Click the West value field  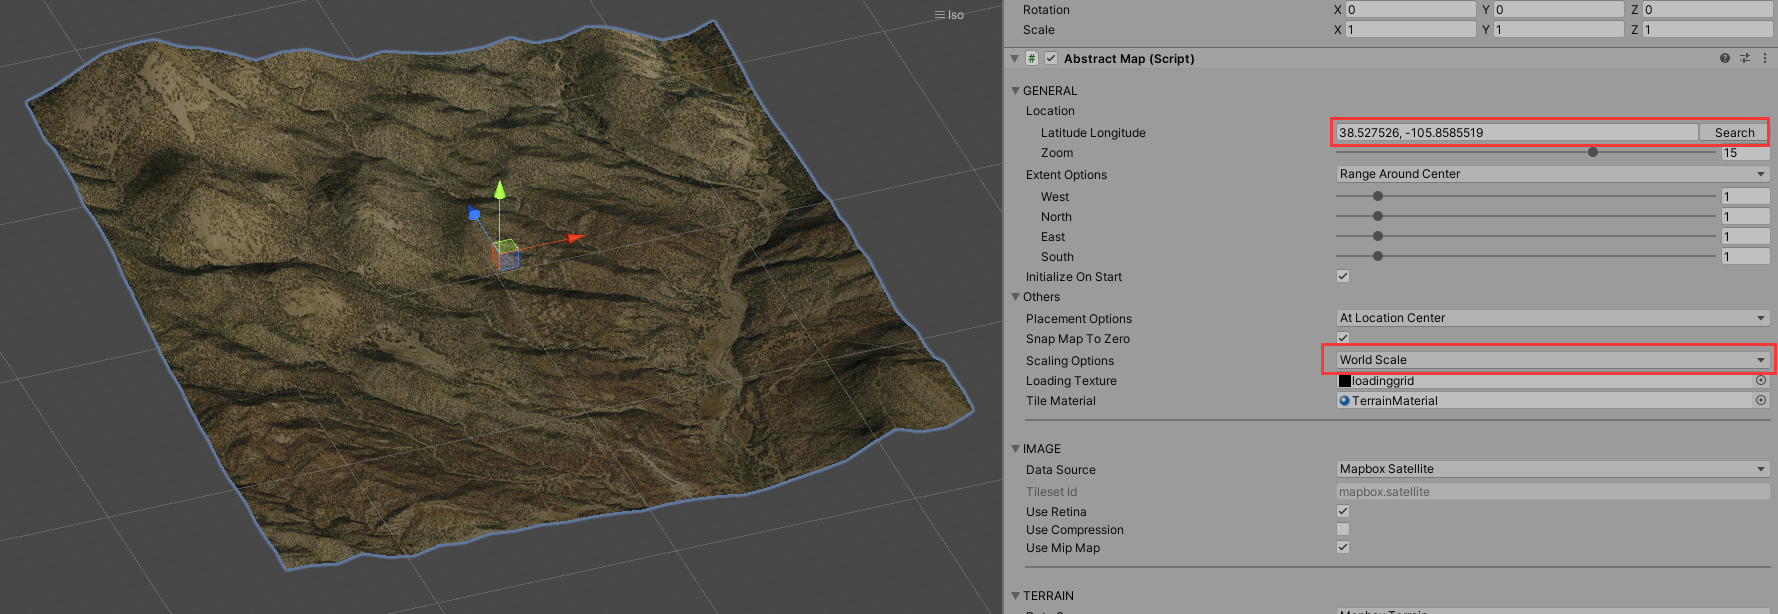coord(1745,196)
